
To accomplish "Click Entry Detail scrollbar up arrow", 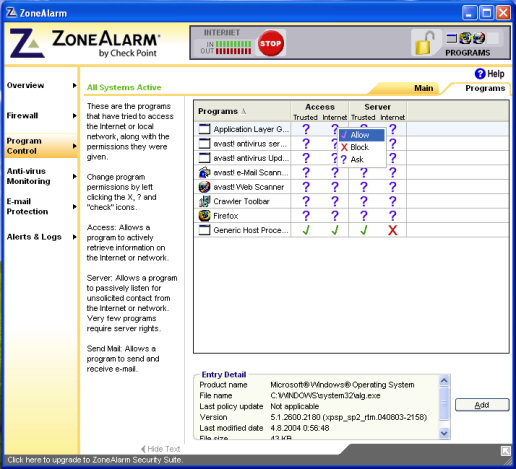I will [444, 380].
